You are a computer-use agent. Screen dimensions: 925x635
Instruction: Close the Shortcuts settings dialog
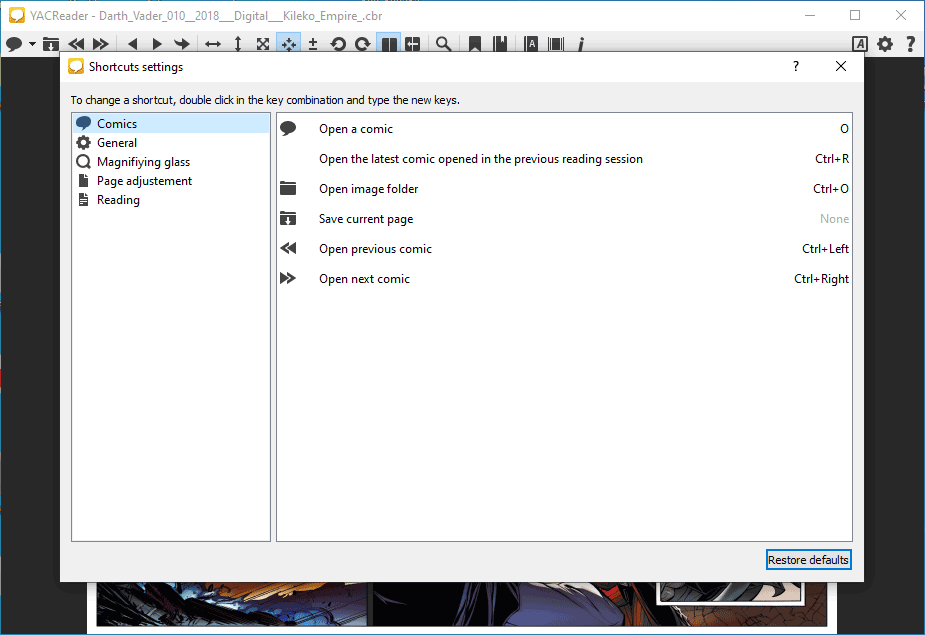click(841, 66)
